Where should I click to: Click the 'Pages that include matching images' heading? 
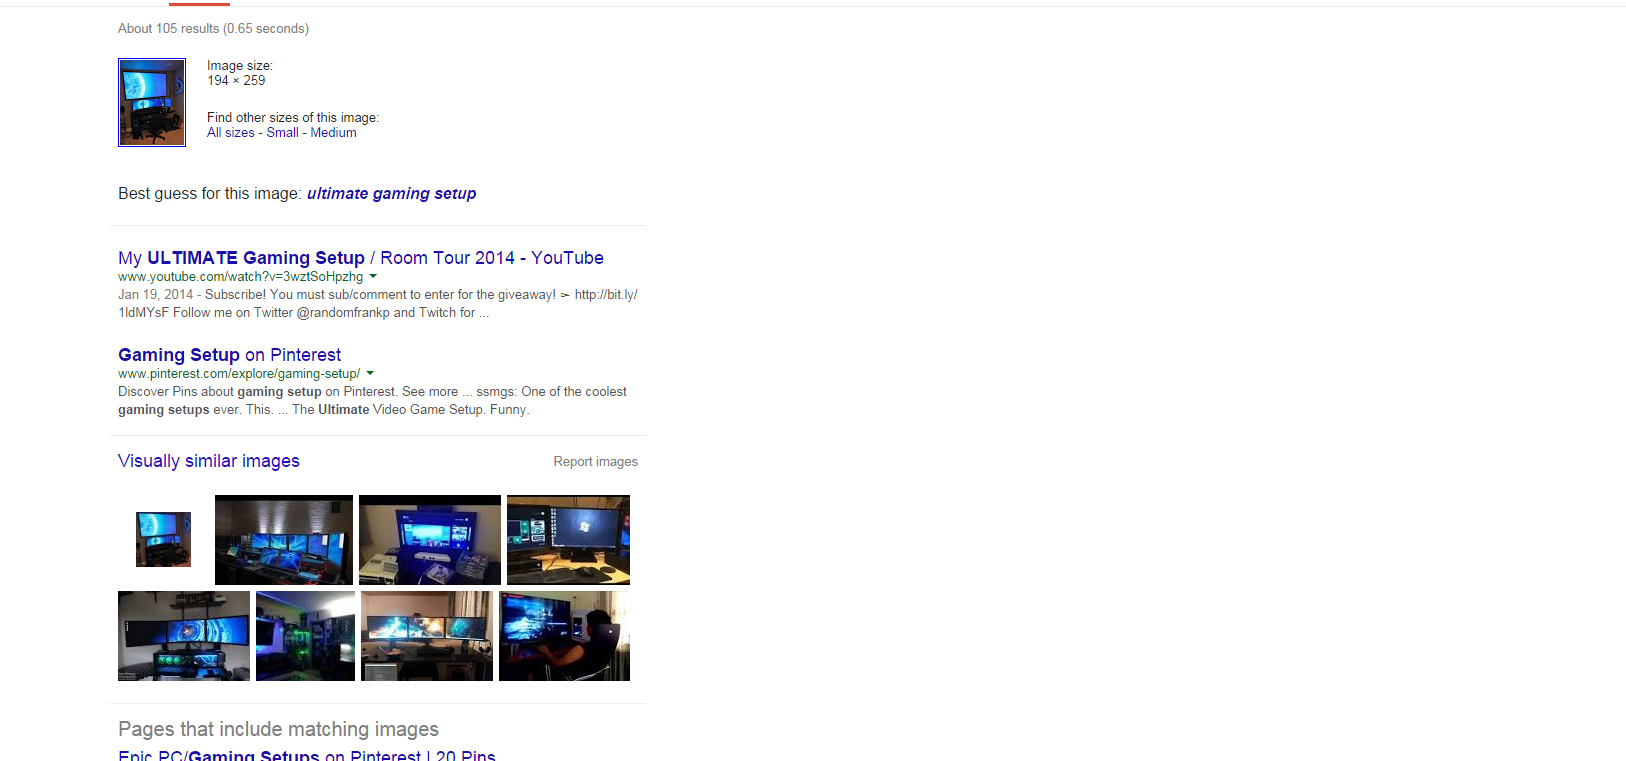pos(278,729)
